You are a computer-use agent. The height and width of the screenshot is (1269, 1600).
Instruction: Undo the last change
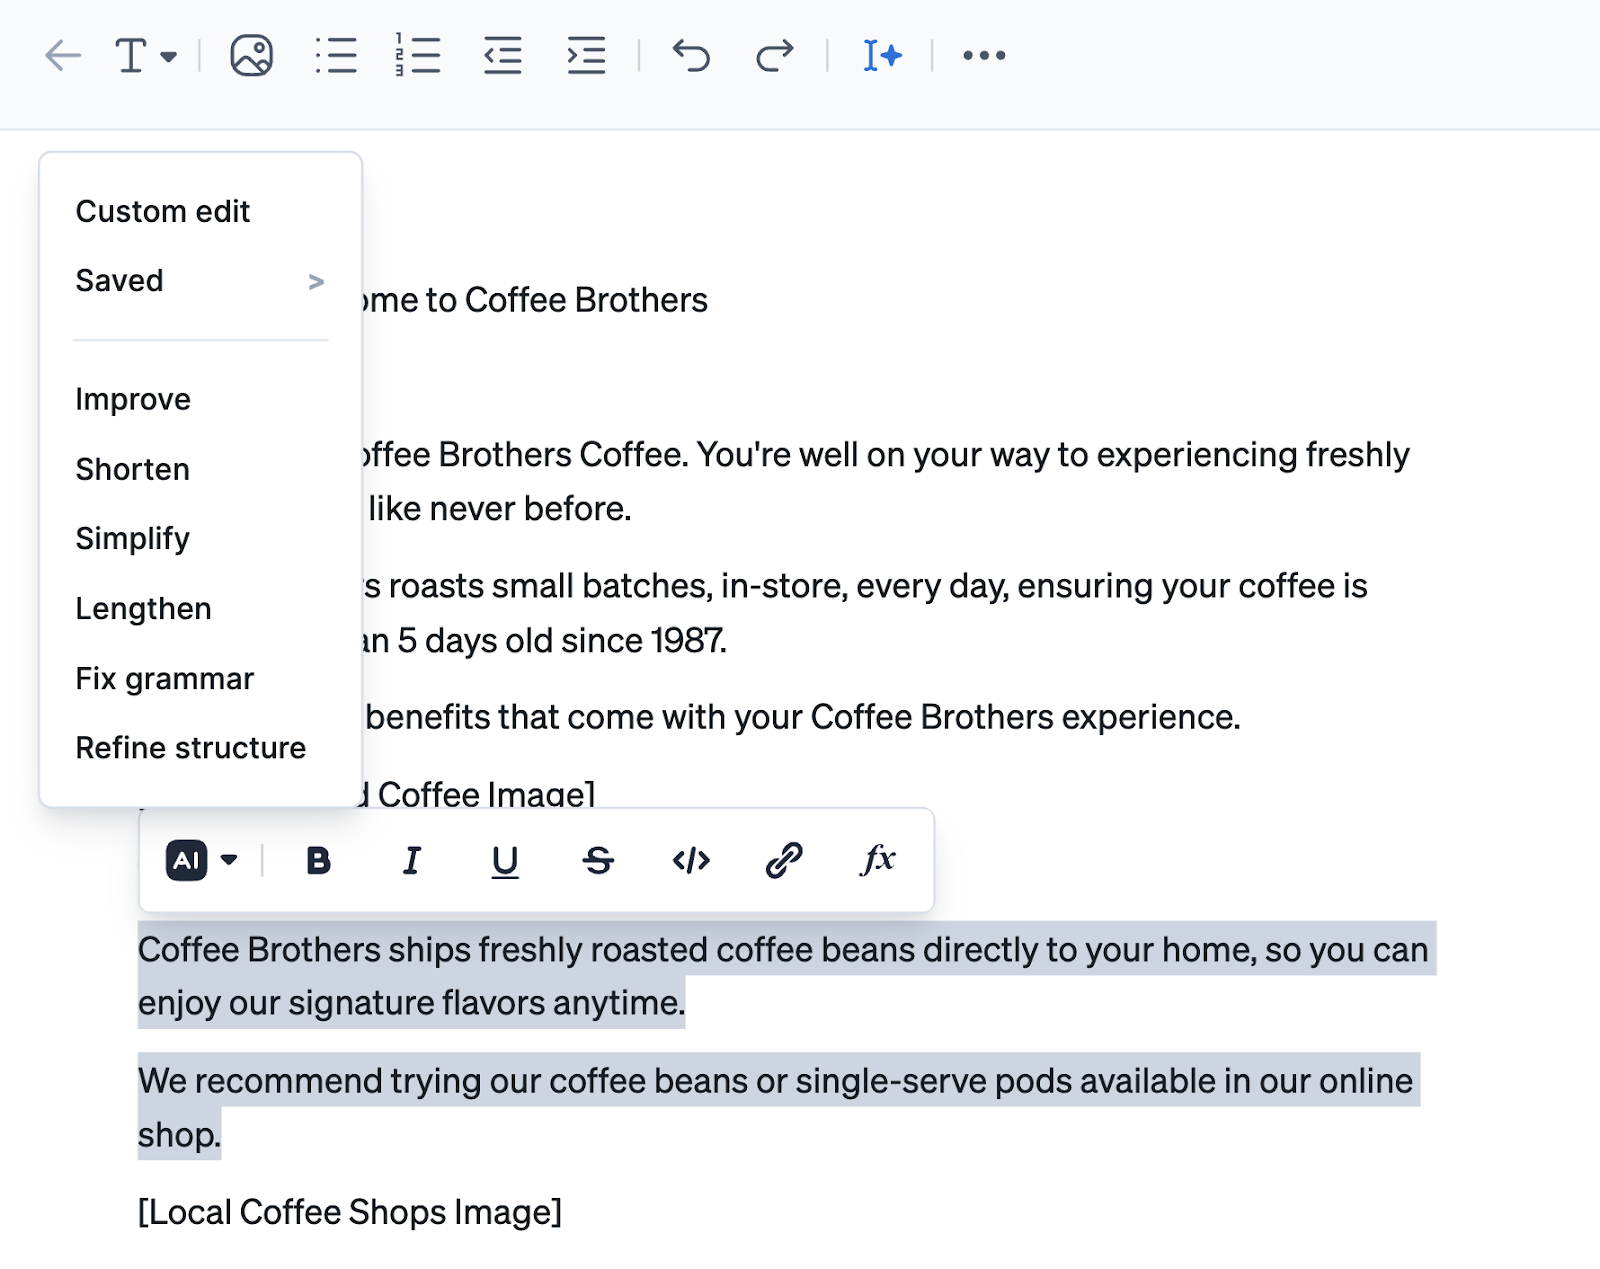coord(692,55)
